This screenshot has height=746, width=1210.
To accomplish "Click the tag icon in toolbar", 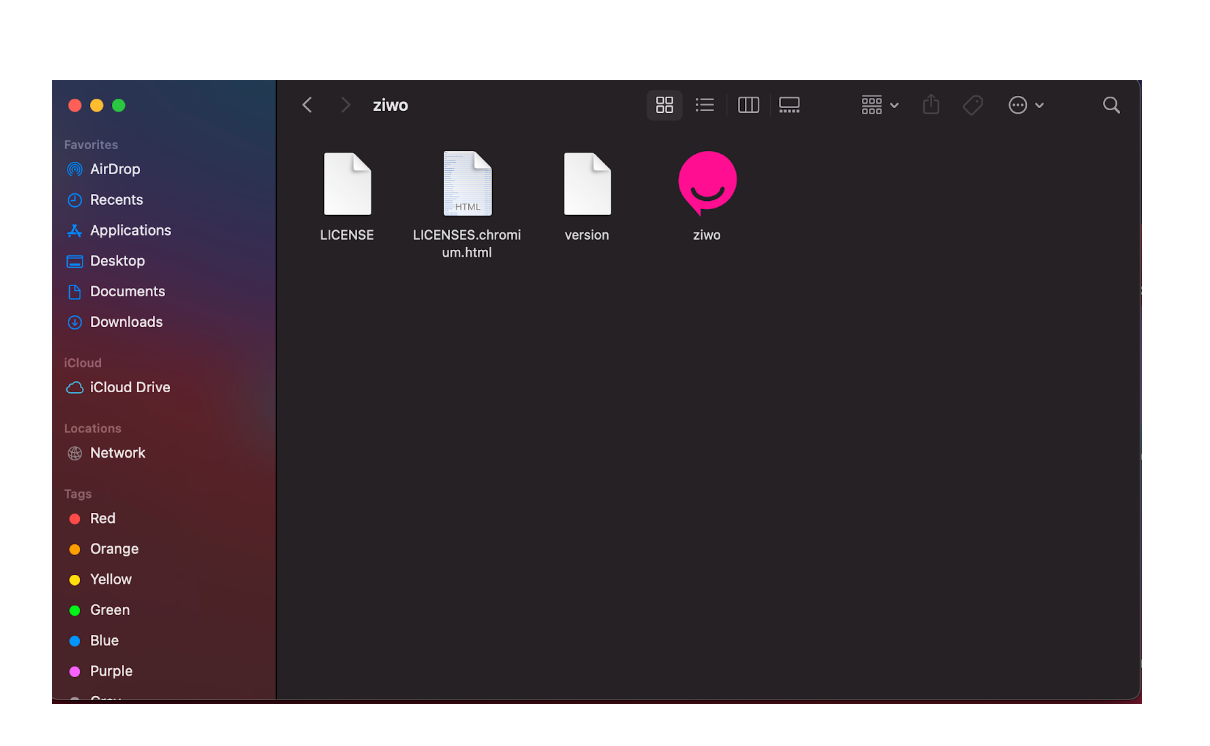I will click(973, 105).
